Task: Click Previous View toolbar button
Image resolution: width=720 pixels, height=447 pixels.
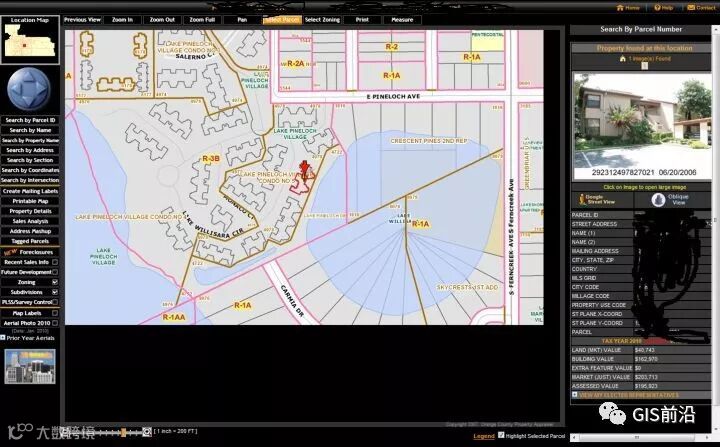Action: coord(82,20)
